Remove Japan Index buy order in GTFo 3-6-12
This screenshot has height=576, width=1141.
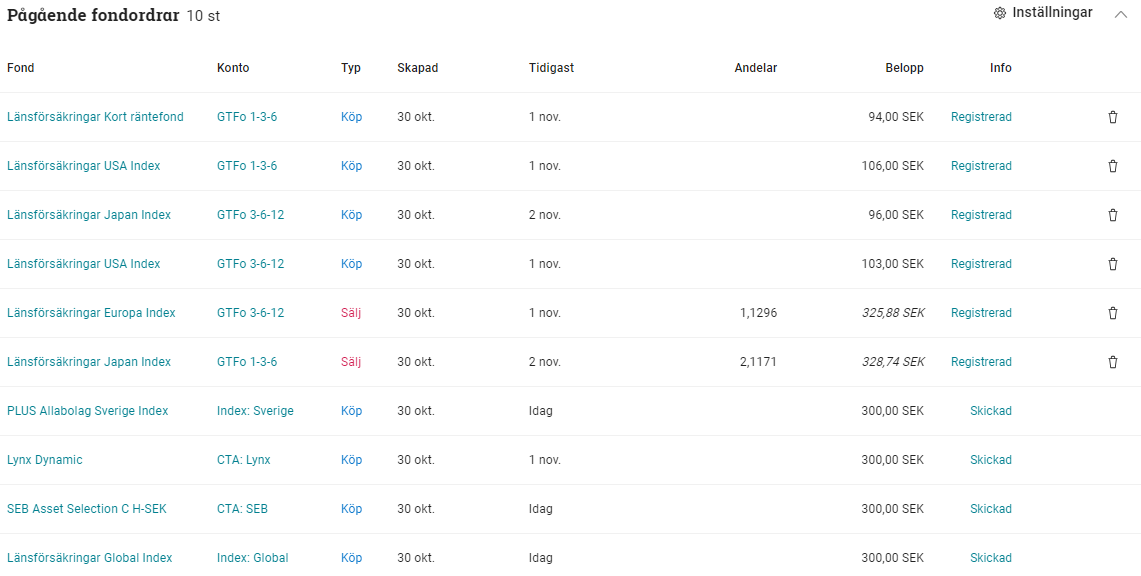coord(1113,215)
